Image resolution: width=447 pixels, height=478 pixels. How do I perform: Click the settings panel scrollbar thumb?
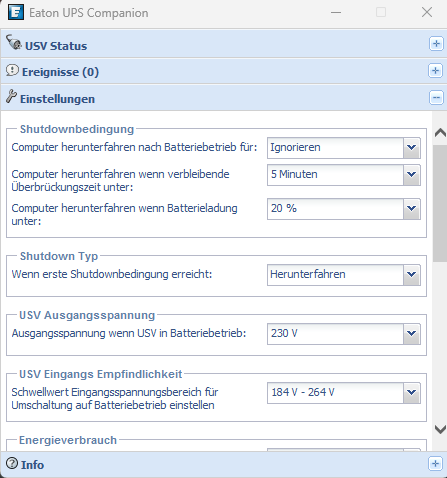440,203
